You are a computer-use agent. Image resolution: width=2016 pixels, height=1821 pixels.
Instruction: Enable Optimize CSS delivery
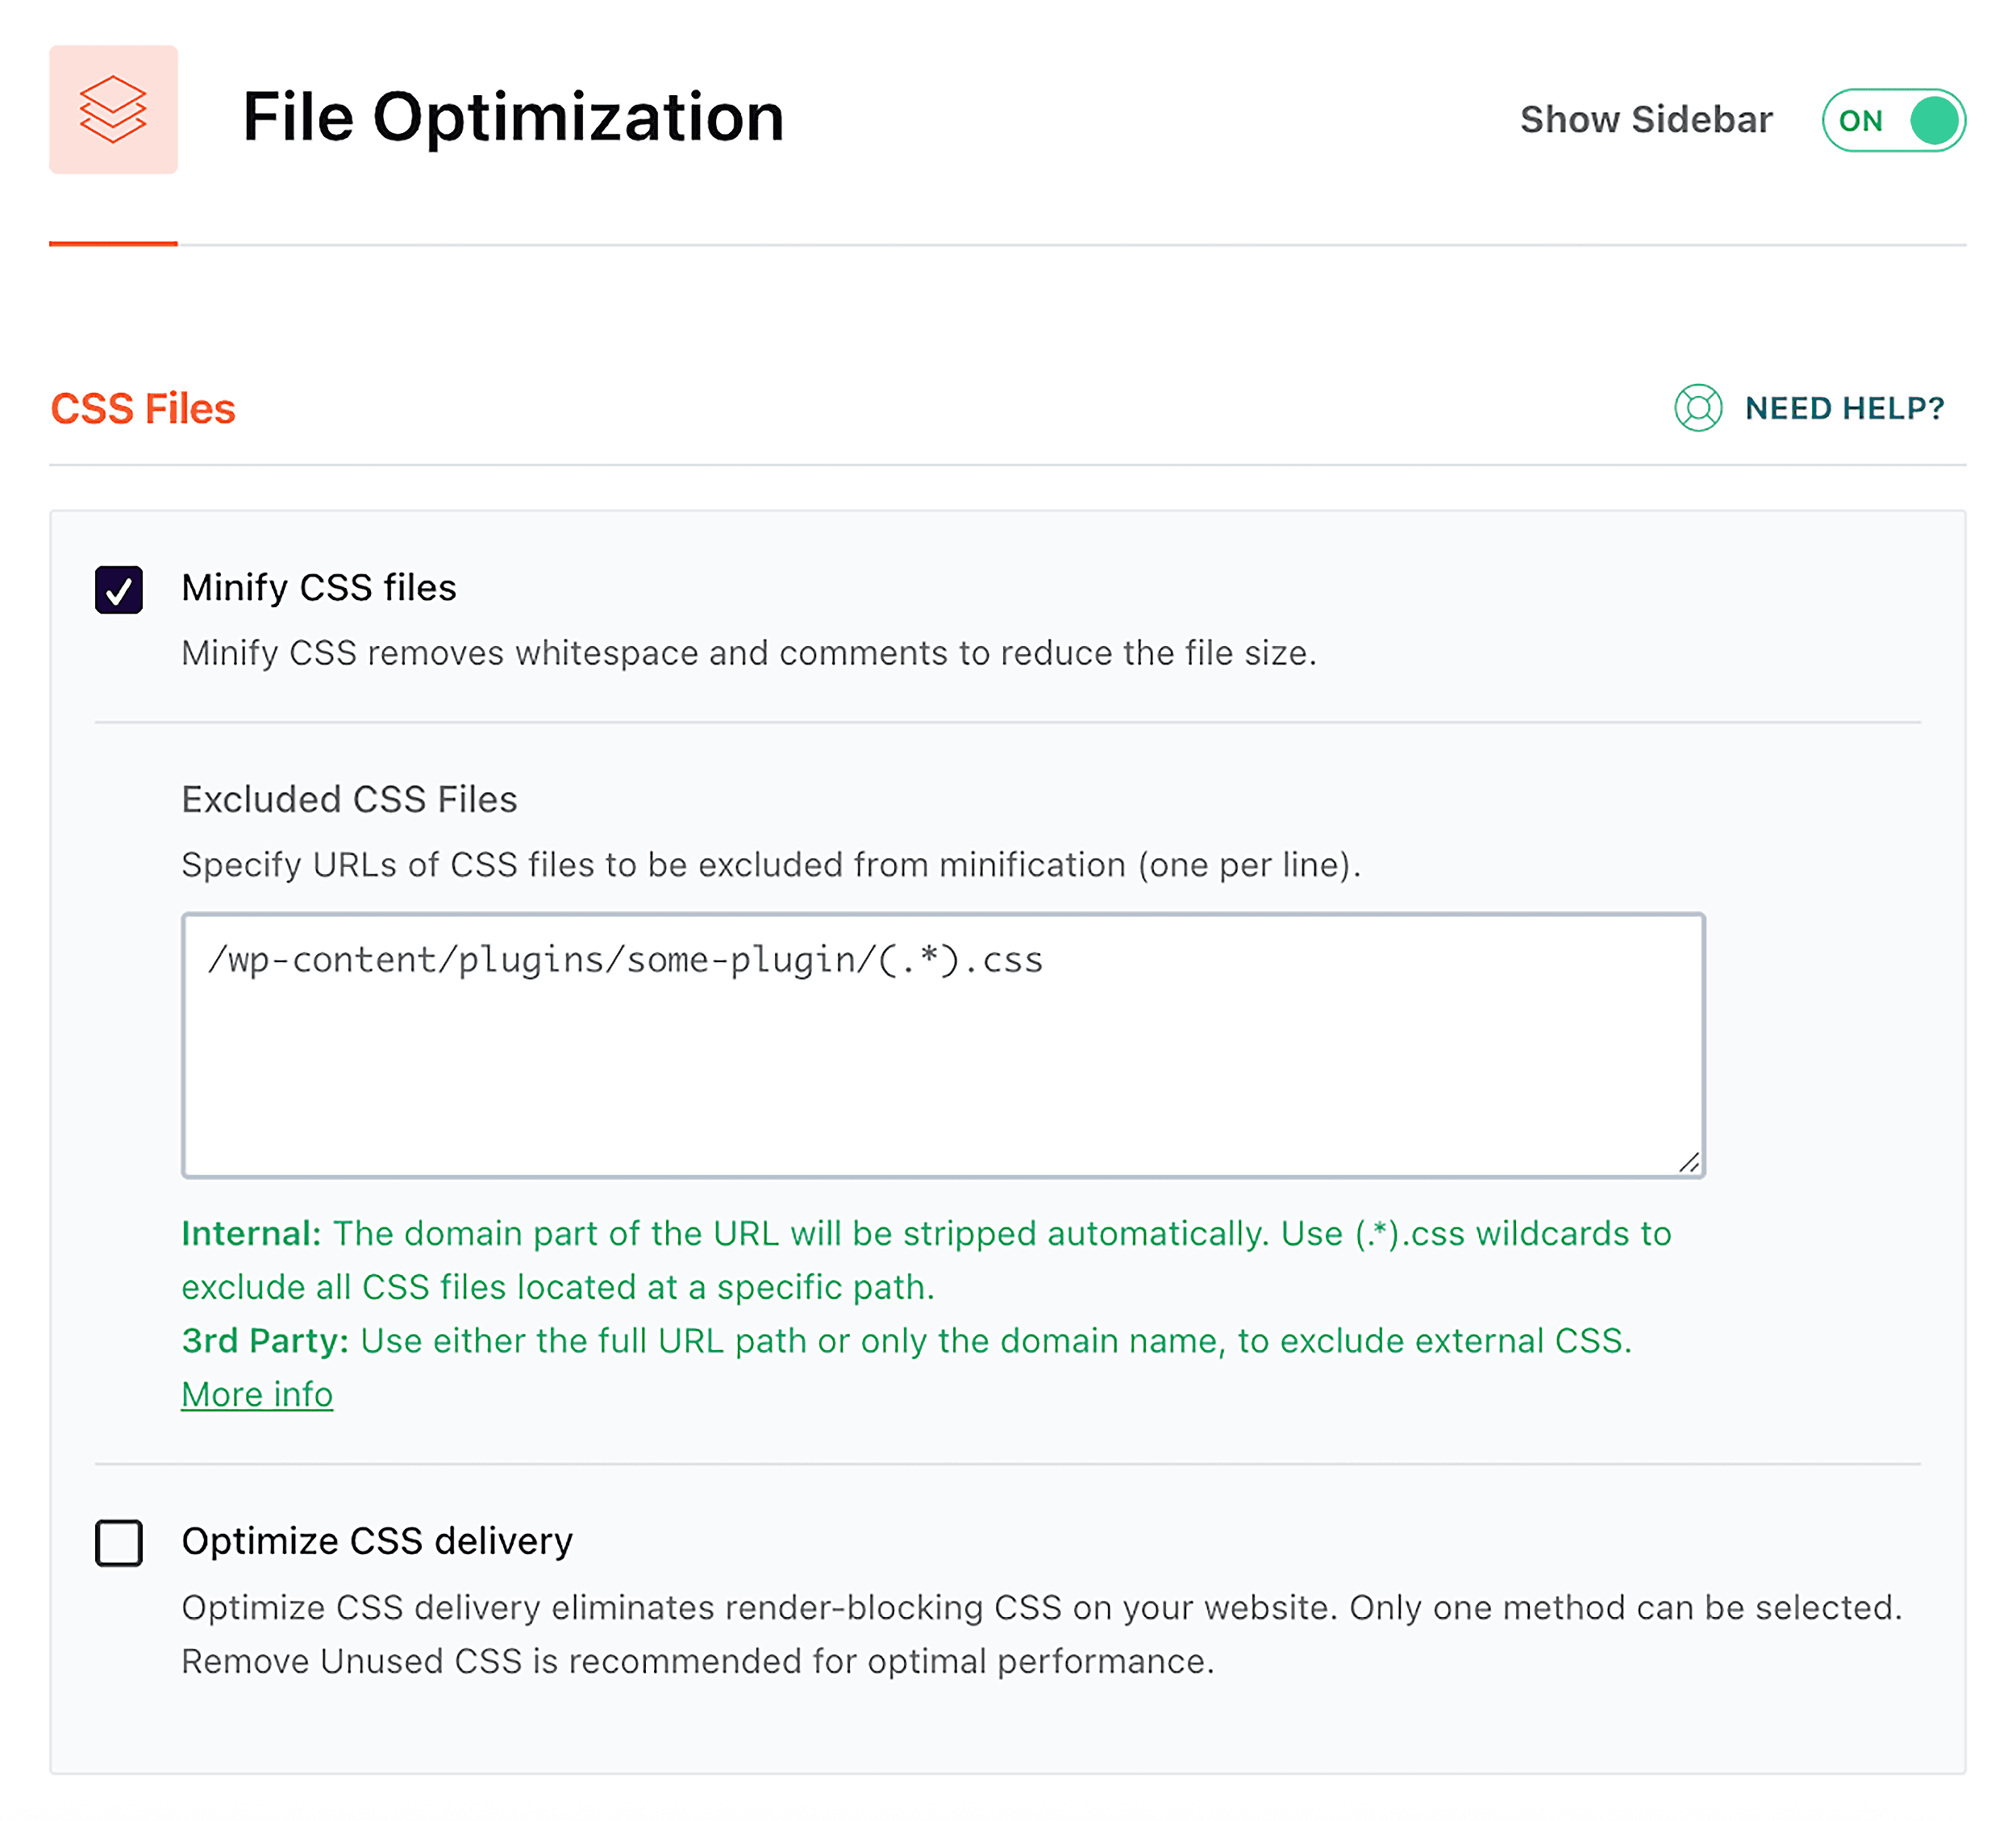point(119,1542)
